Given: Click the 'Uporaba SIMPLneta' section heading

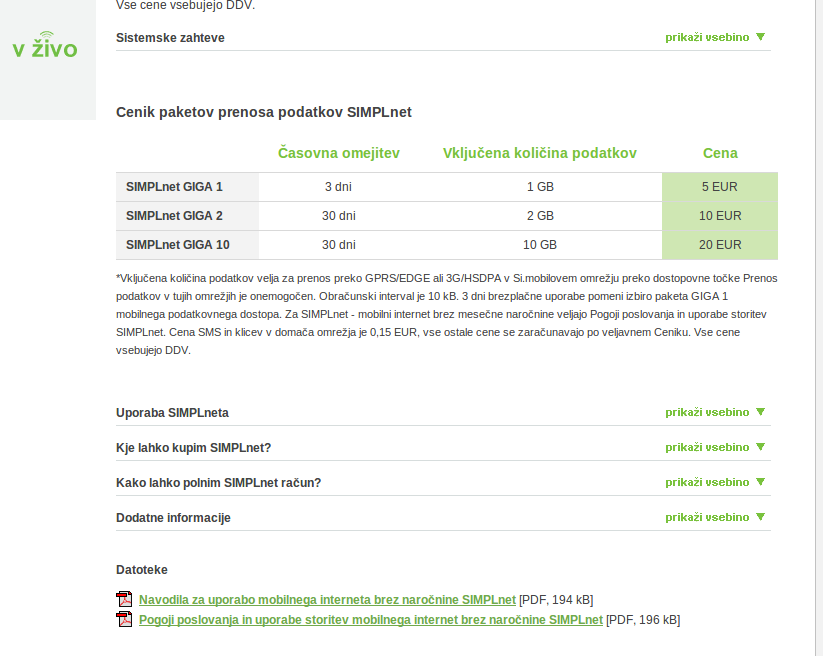Looking at the screenshot, I should (x=172, y=413).
